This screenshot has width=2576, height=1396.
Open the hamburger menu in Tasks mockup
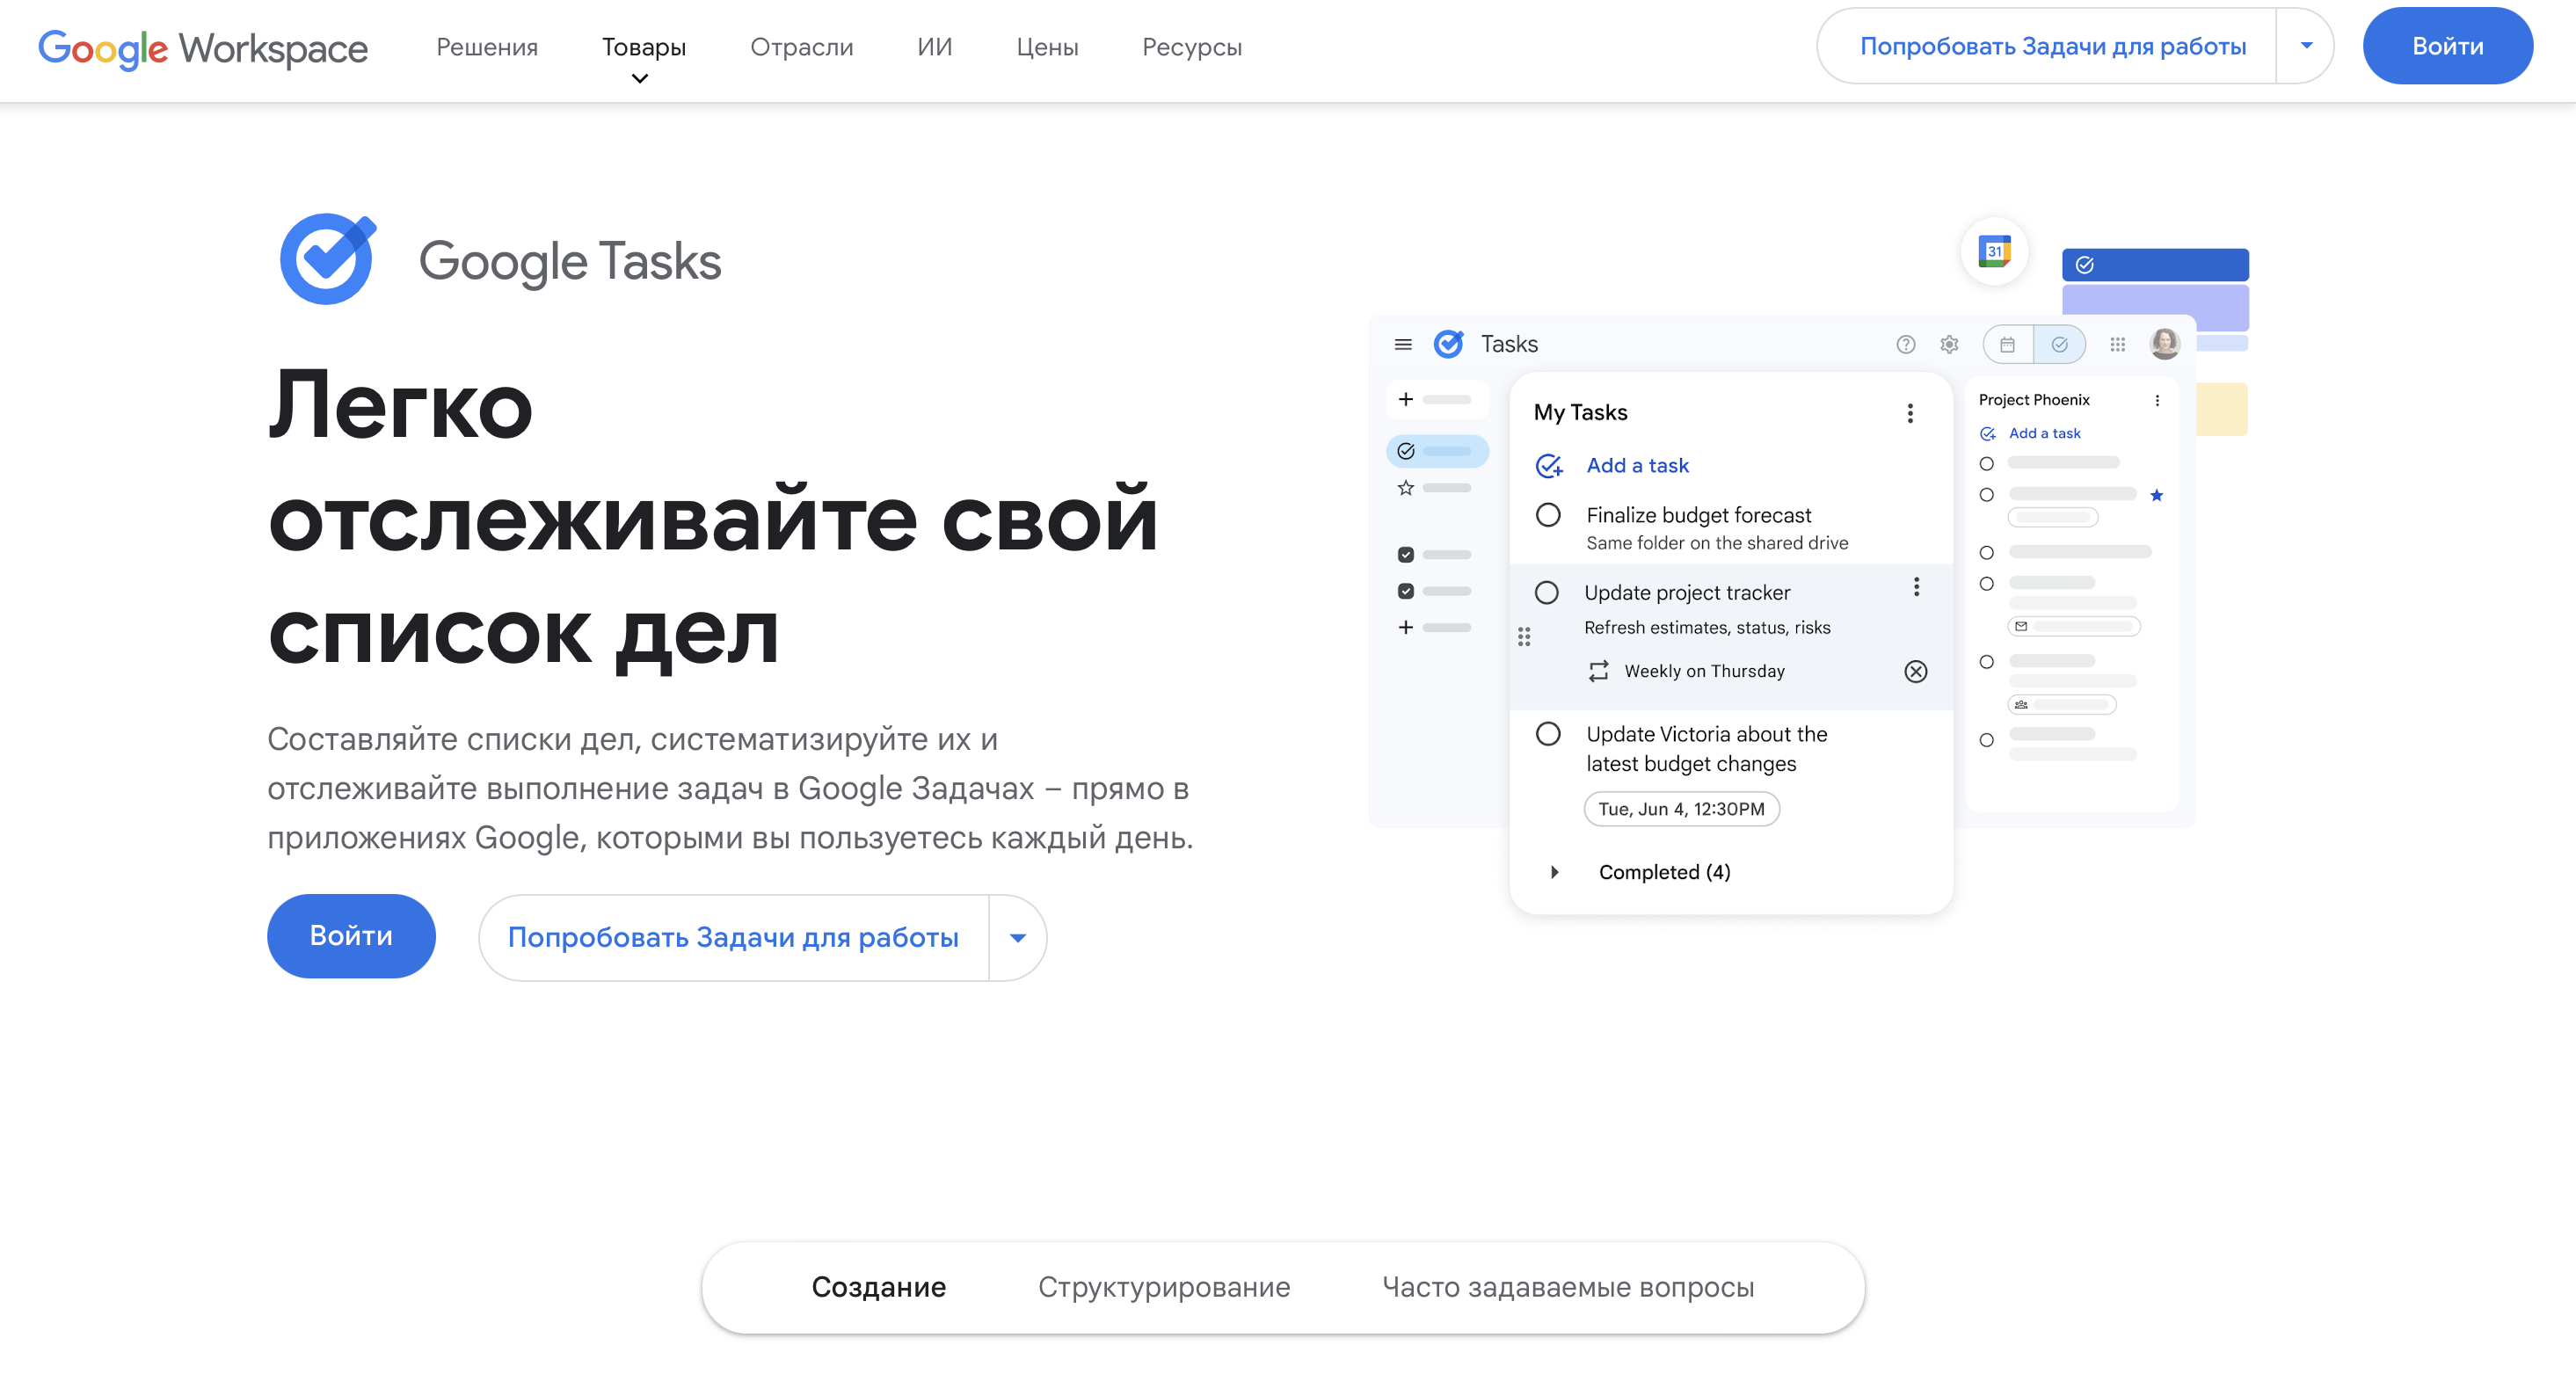click(1403, 344)
